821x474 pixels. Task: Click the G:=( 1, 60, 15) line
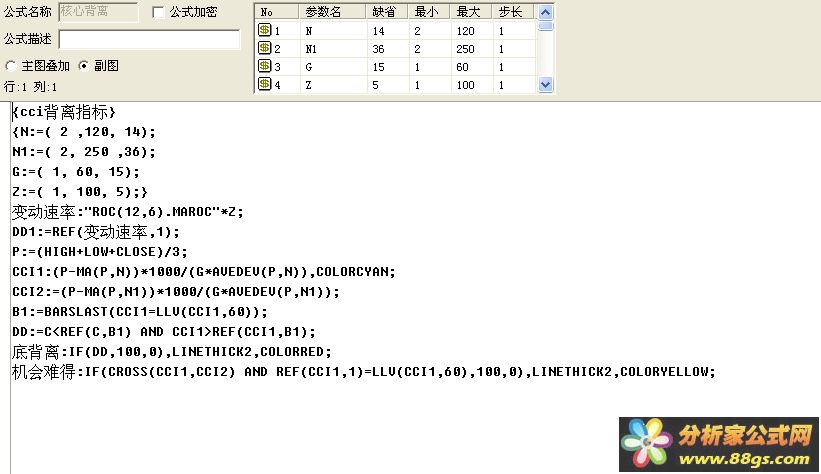(x=76, y=172)
